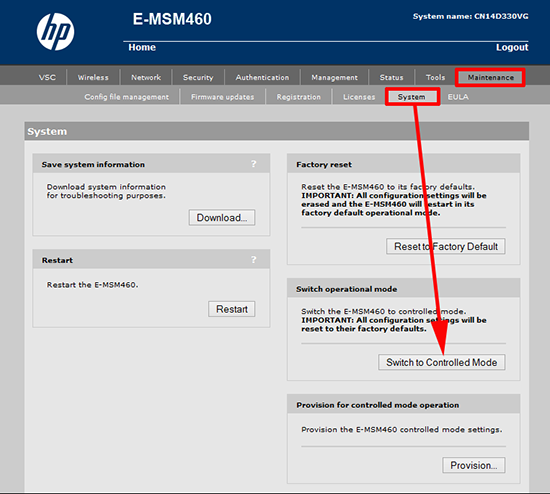This screenshot has width=550, height=494.
Task: Open help for Save system information
Action: [x=254, y=164]
